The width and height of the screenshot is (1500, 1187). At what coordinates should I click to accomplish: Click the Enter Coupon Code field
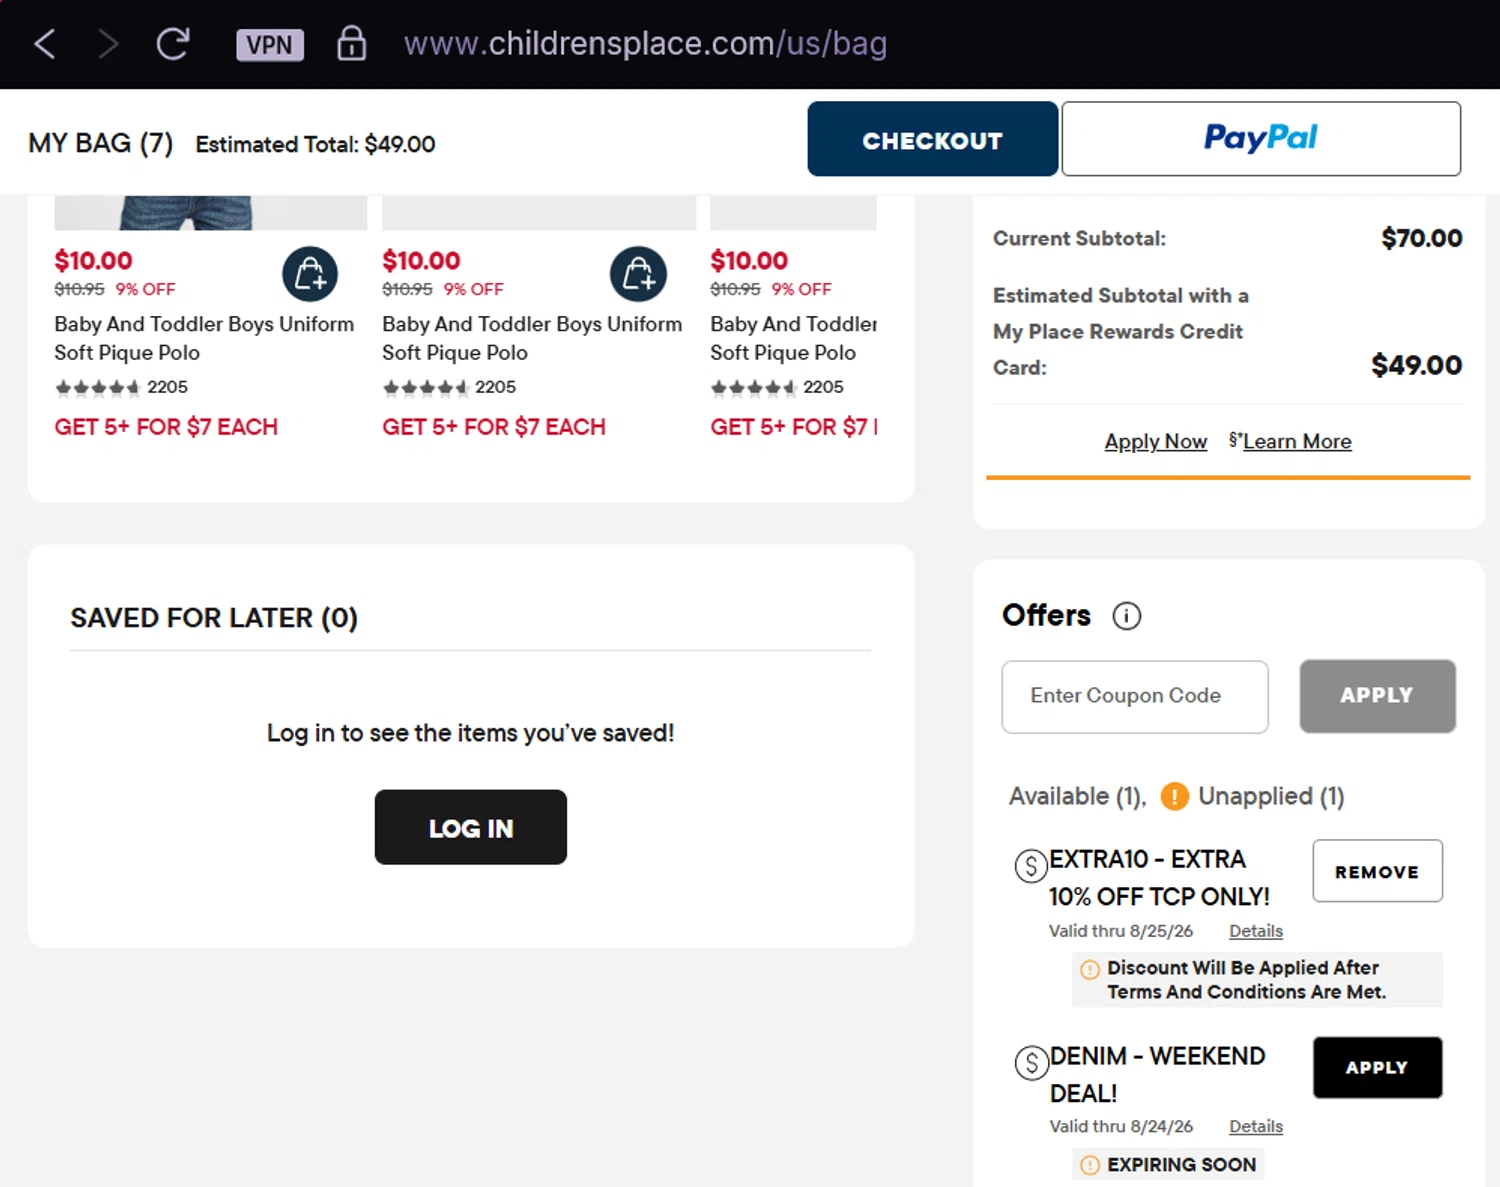[x=1135, y=697]
